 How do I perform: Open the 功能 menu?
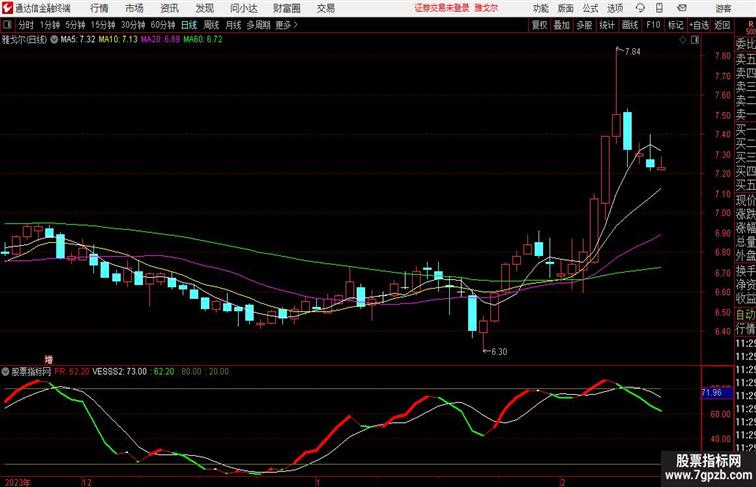tap(540, 8)
